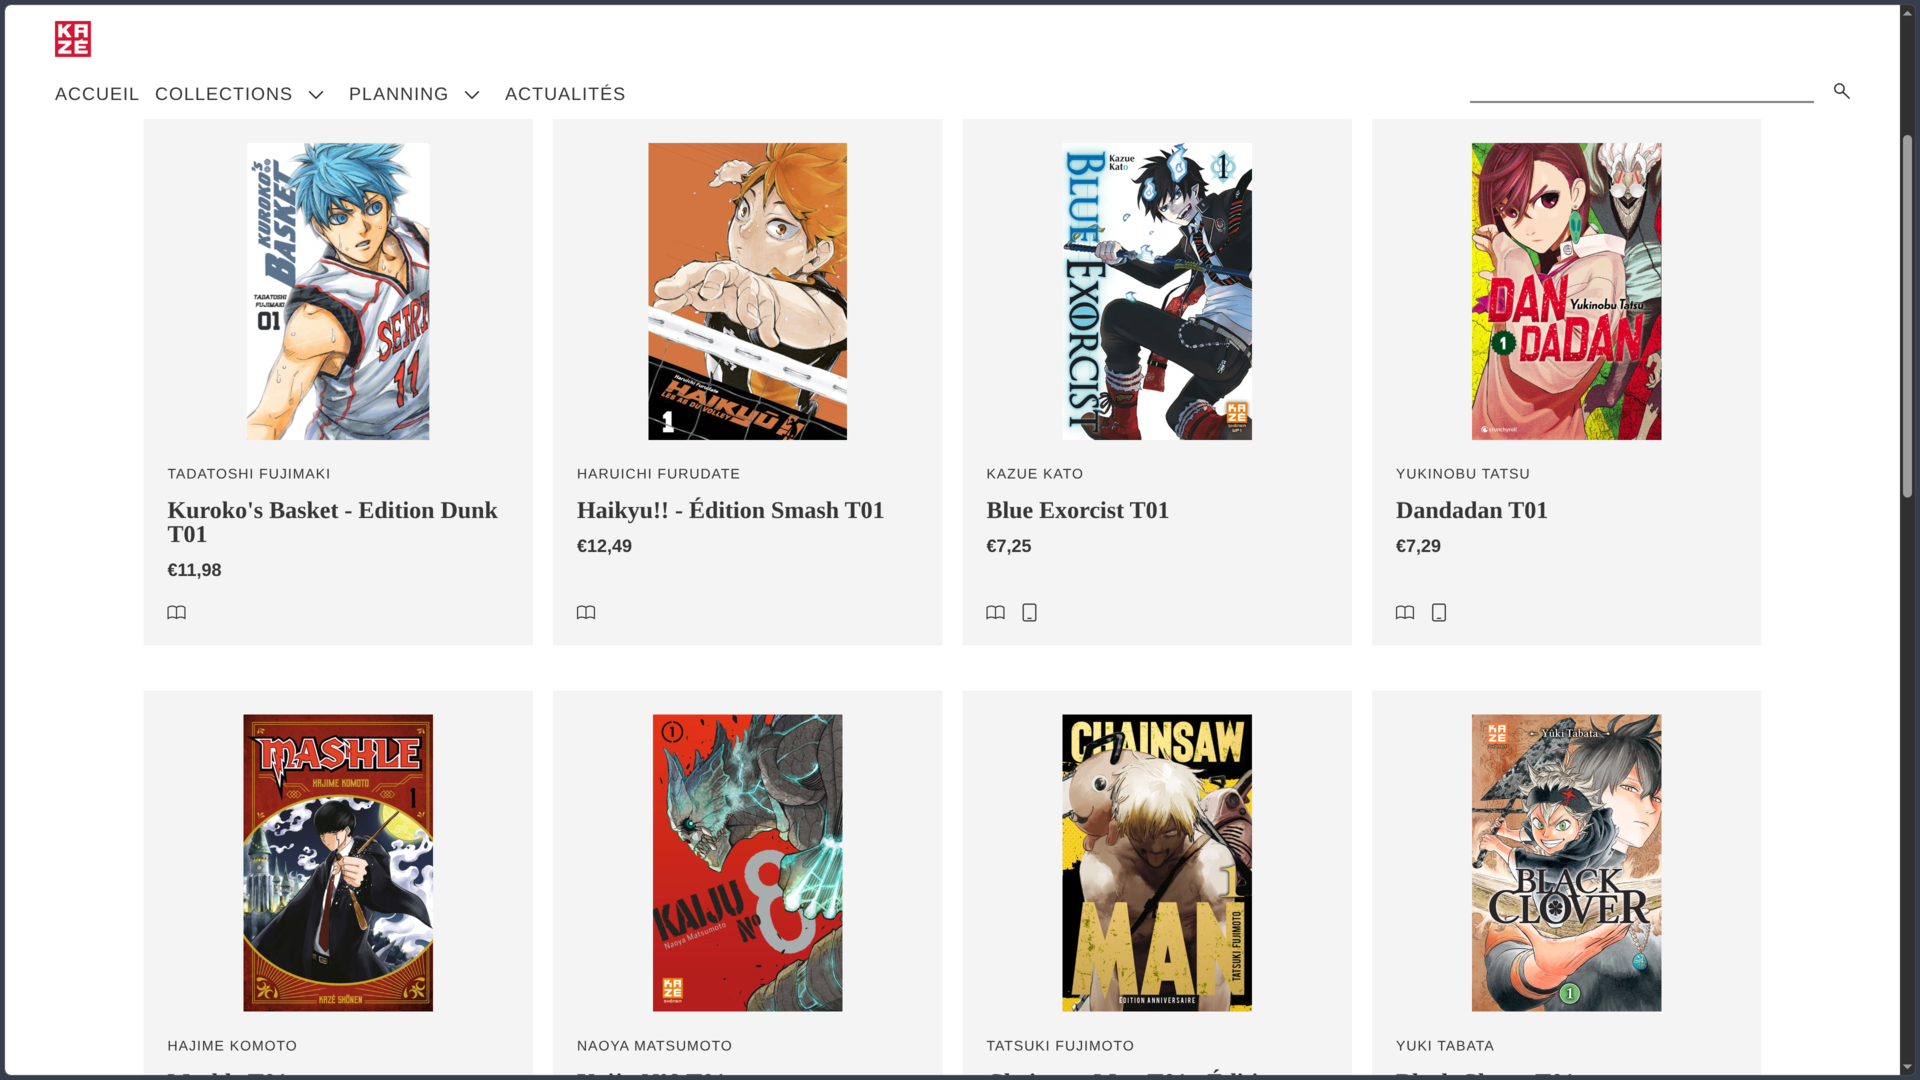Go to Accueil page
1920x1080 pixels.
97,94
